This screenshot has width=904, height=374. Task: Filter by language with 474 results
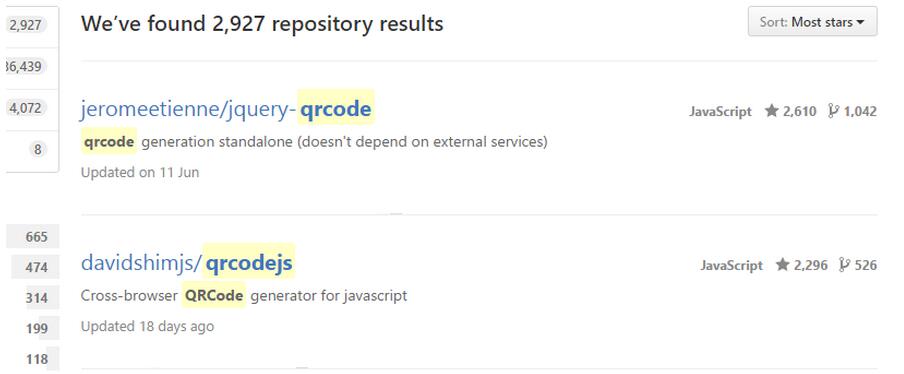click(x=36, y=267)
